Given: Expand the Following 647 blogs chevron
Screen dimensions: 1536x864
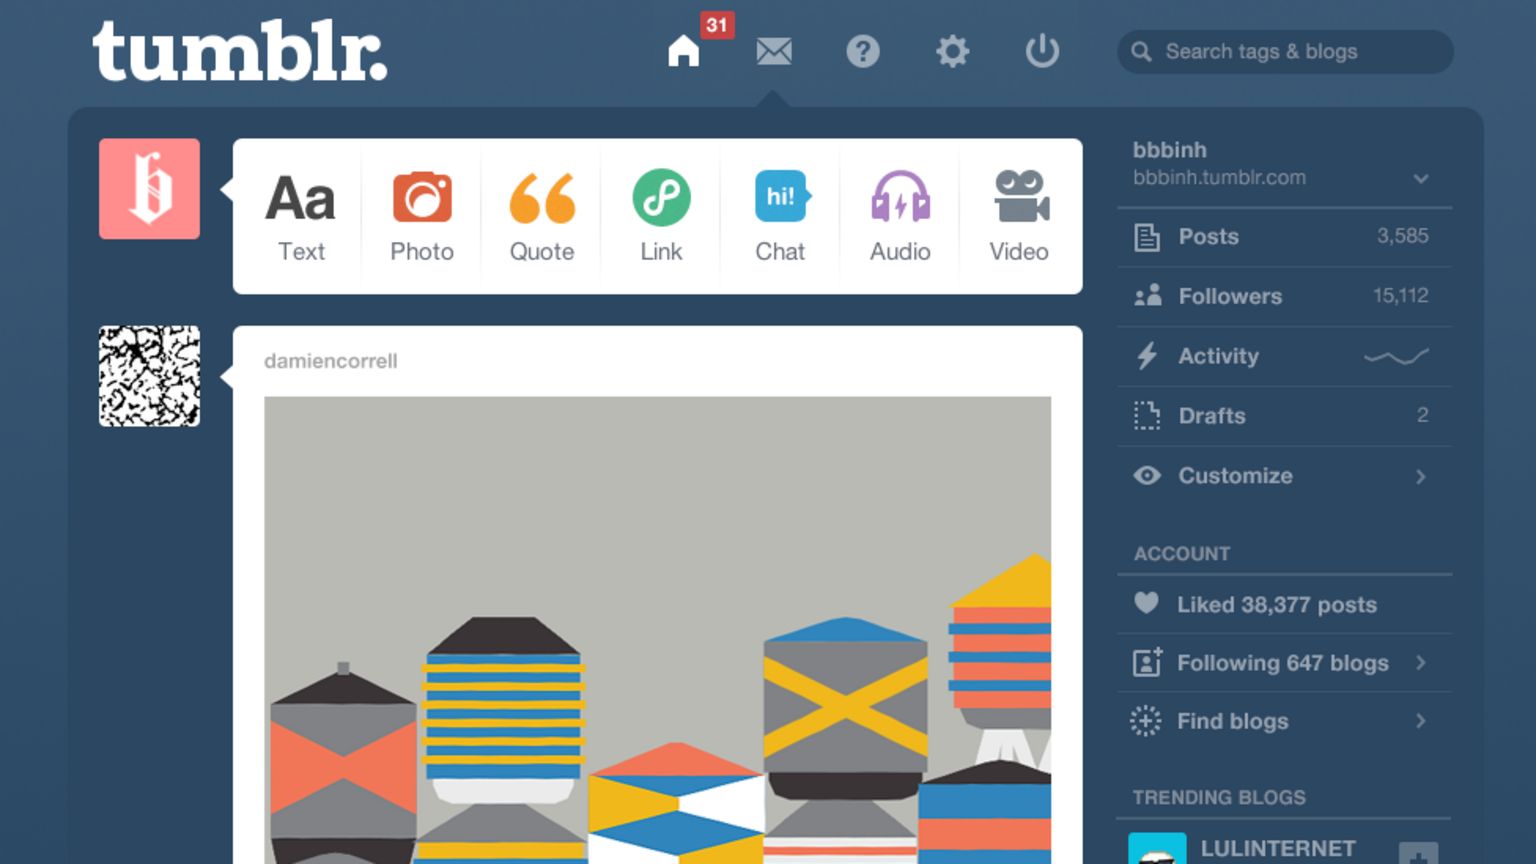Looking at the screenshot, I should (x=1421, y=663).
